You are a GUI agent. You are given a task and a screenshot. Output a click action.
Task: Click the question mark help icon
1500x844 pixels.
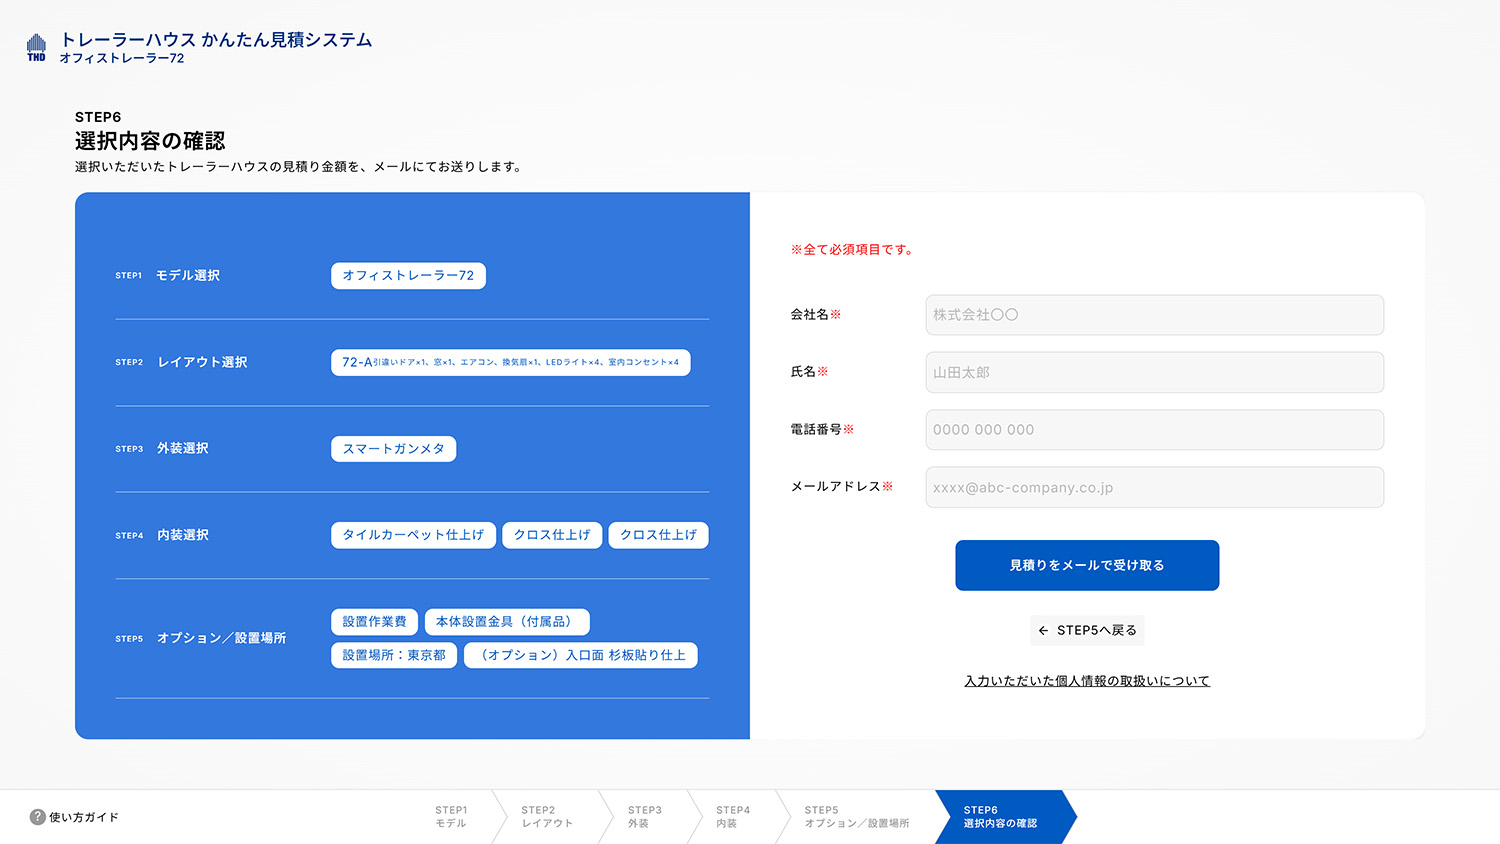click(x=38, y=817)
